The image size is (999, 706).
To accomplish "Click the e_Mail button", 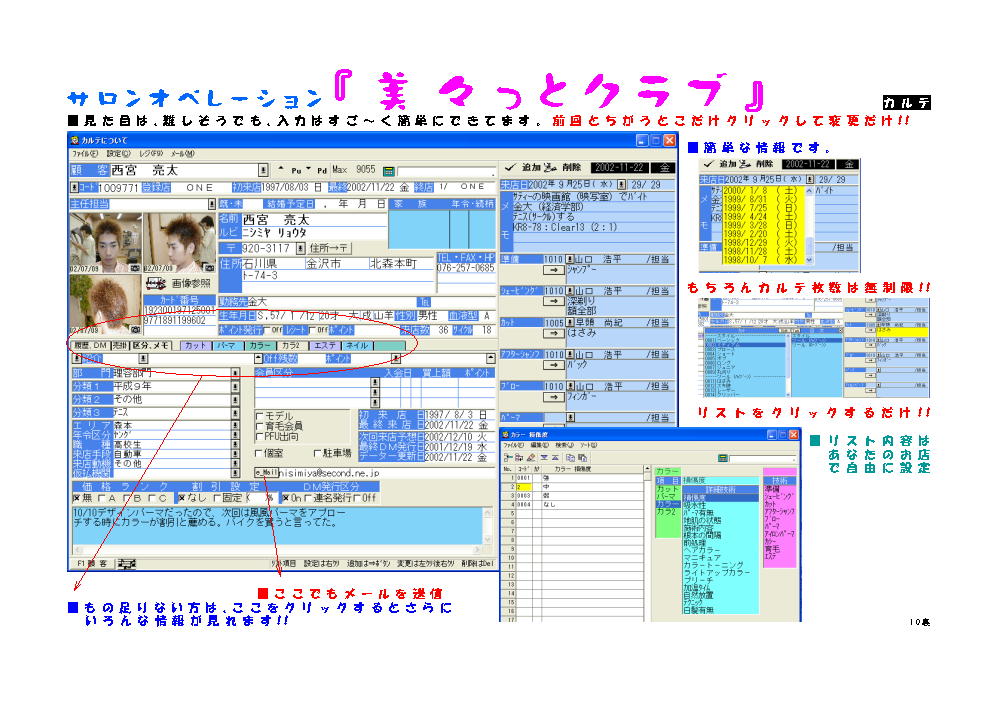I will point(266,473).
